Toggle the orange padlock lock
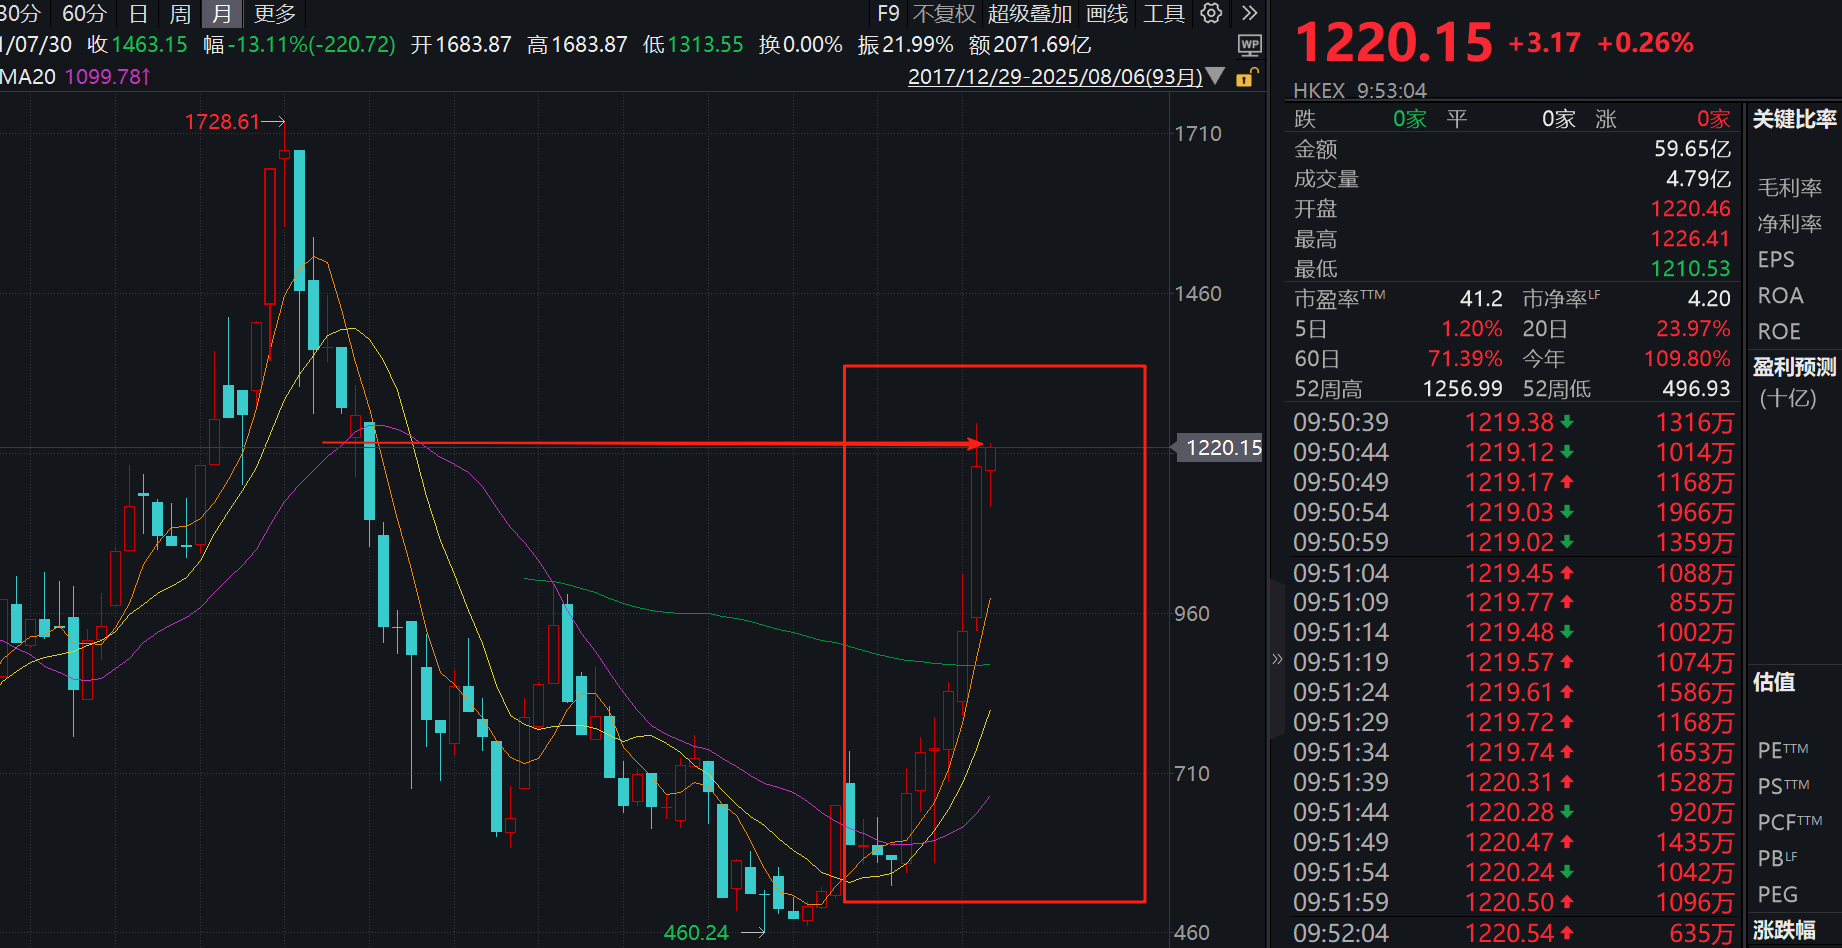The height and width of the screenshot is (948, 1842). click(x=1246, y=77)
